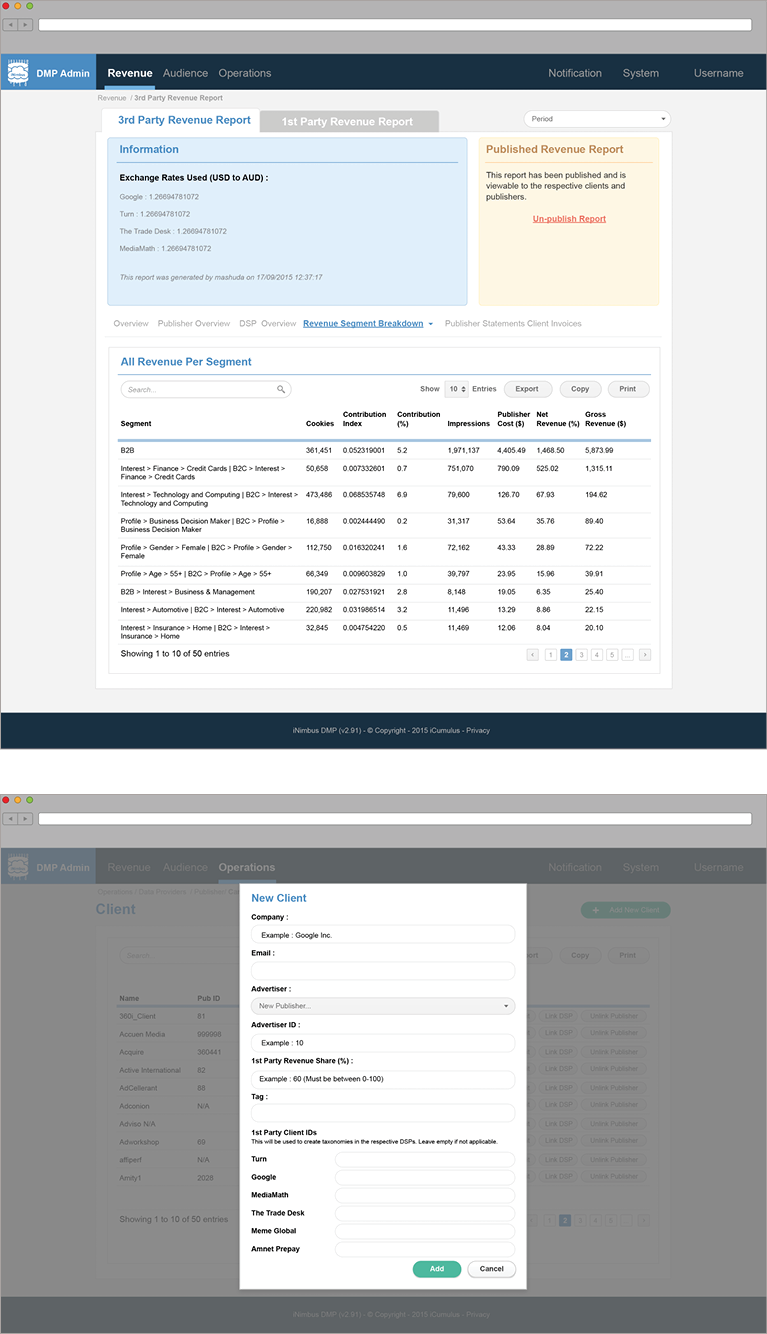
Task: Sort by the Impressions column header
Action: [469, 424]
